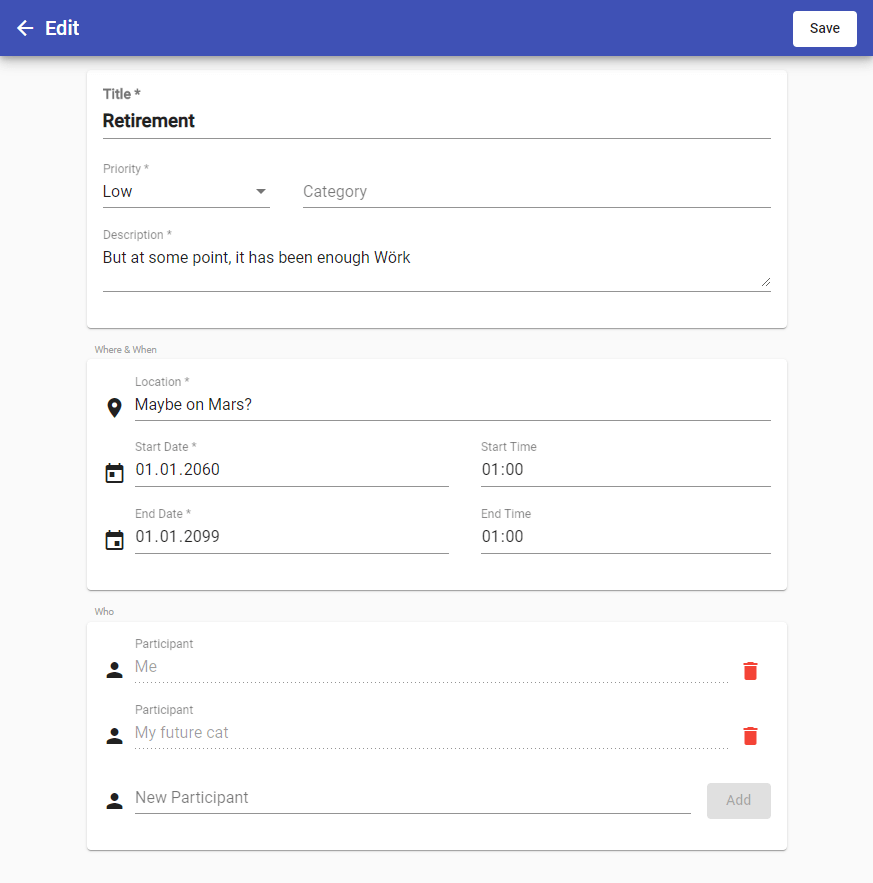Screen dimensions: 873x883
Task: Save the edited event
Action: pyautogui.click(x=825, y=29)
